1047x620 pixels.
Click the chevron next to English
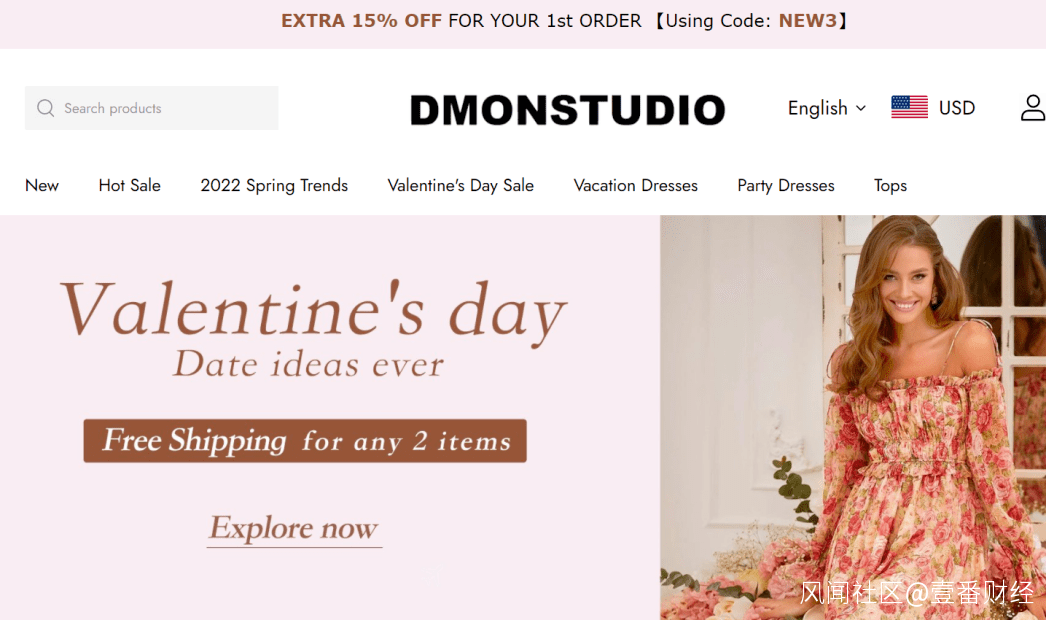[x=861, y=108]
